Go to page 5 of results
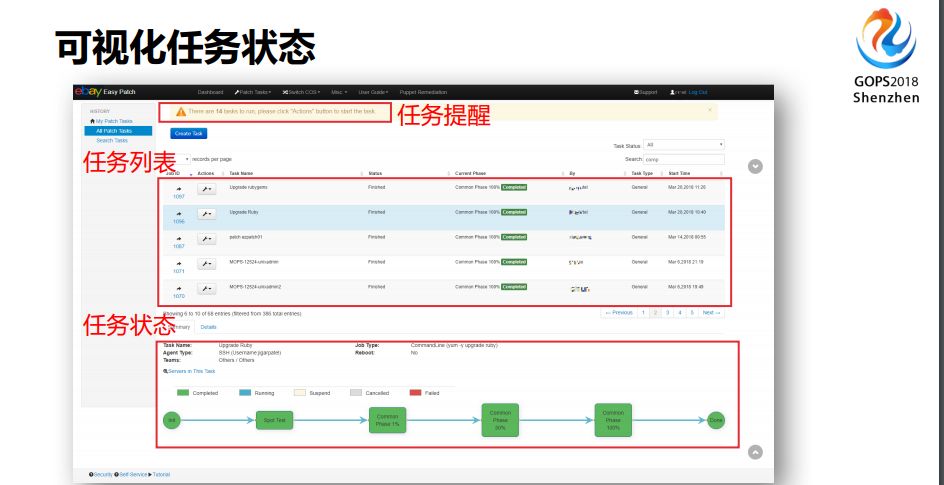The width and height of the screenshot is (944, 485). coord(692,313)
